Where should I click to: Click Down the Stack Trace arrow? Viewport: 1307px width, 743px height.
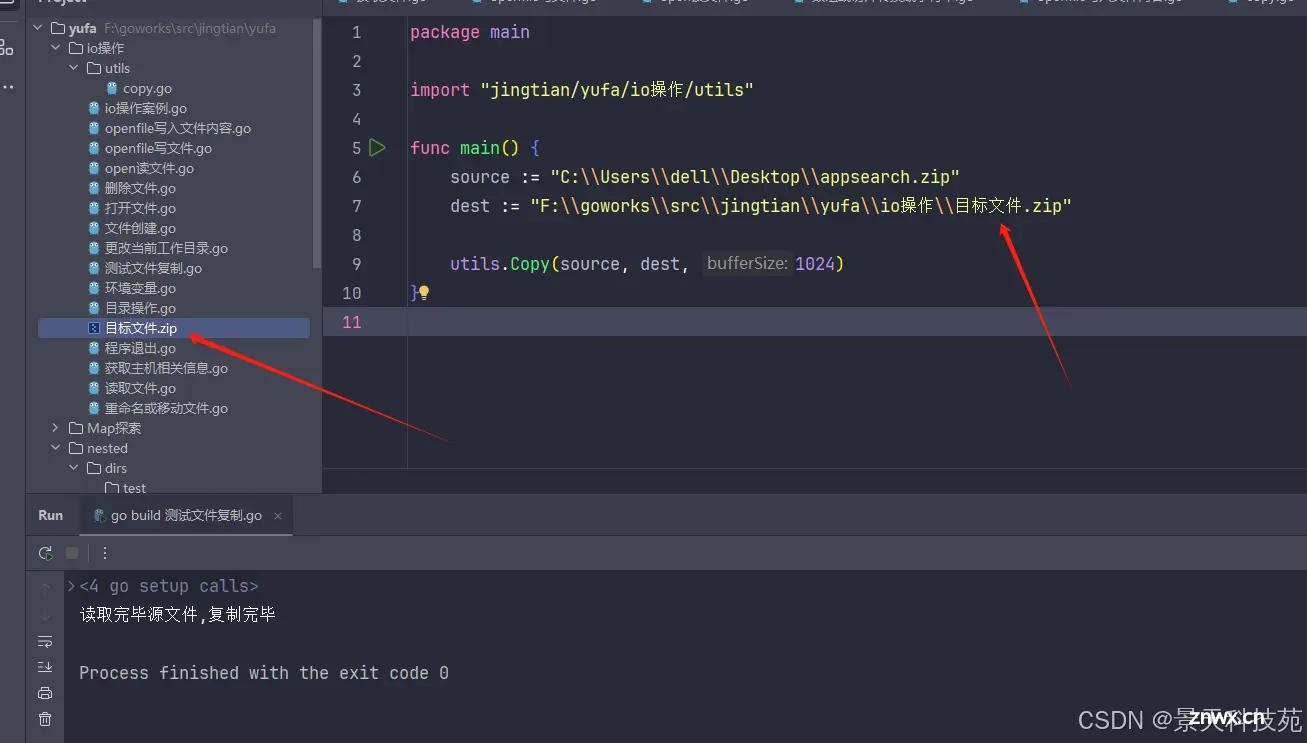click(x=45, y=615)
